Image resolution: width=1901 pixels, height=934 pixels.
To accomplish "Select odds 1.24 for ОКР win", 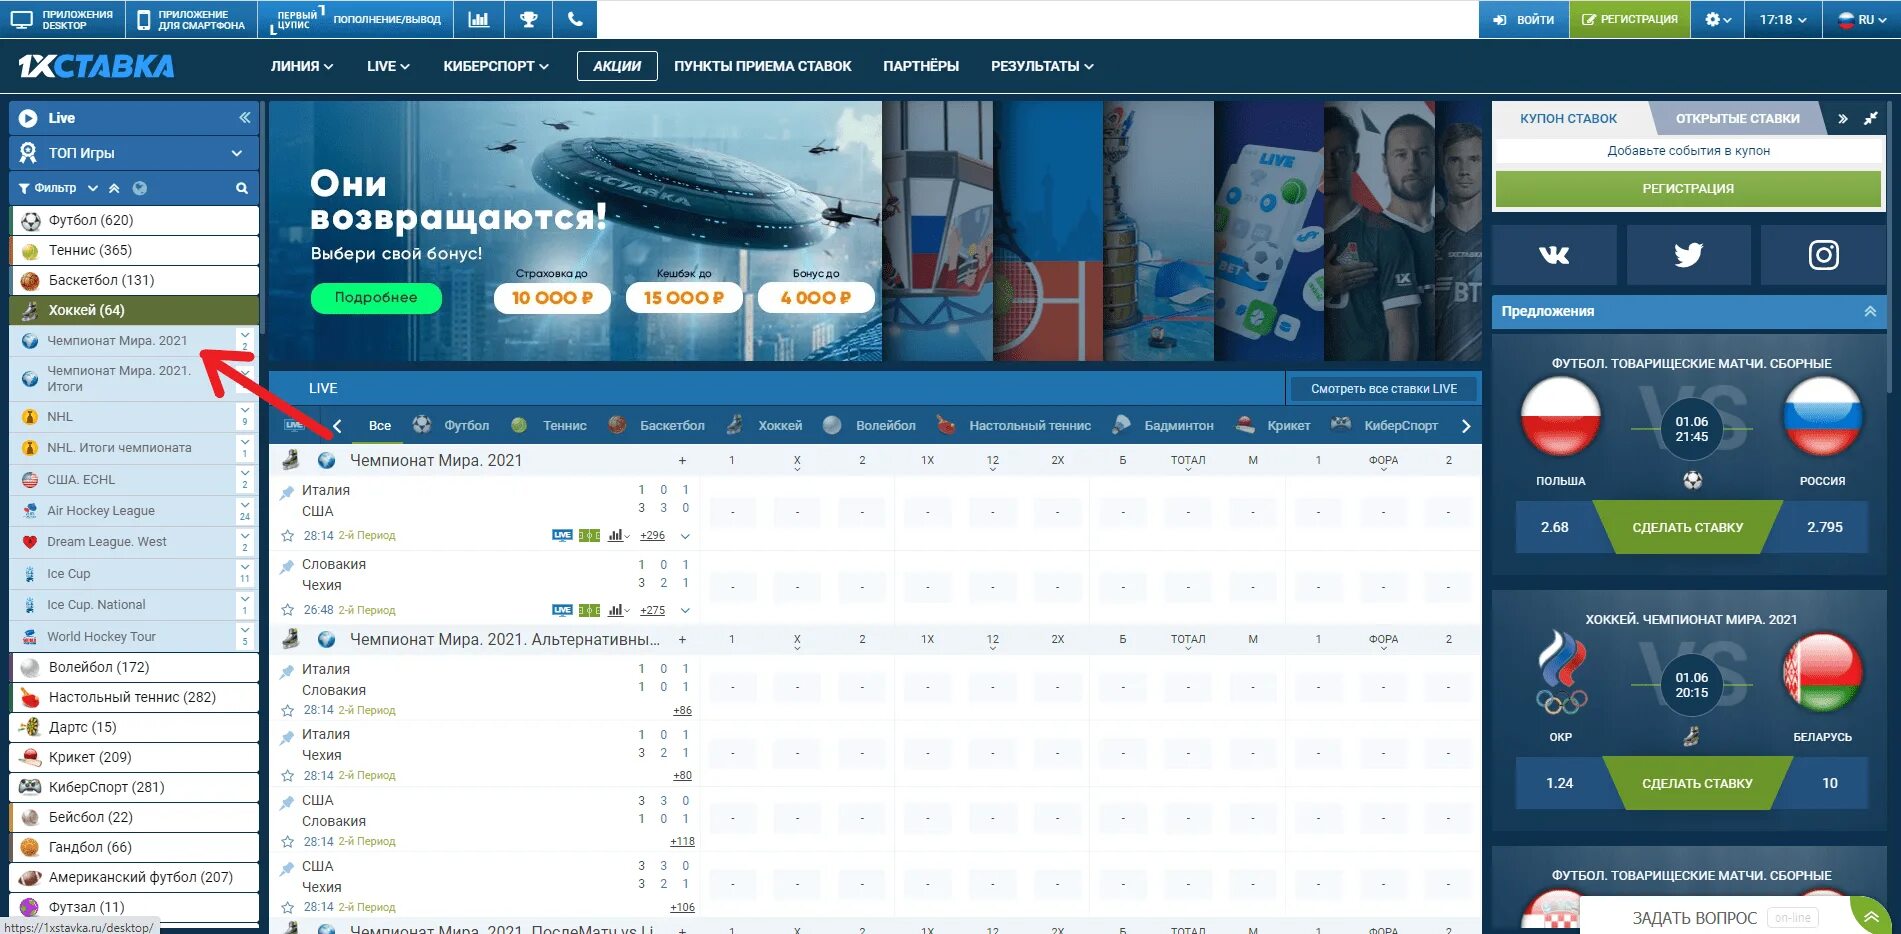I will 1559,783.
